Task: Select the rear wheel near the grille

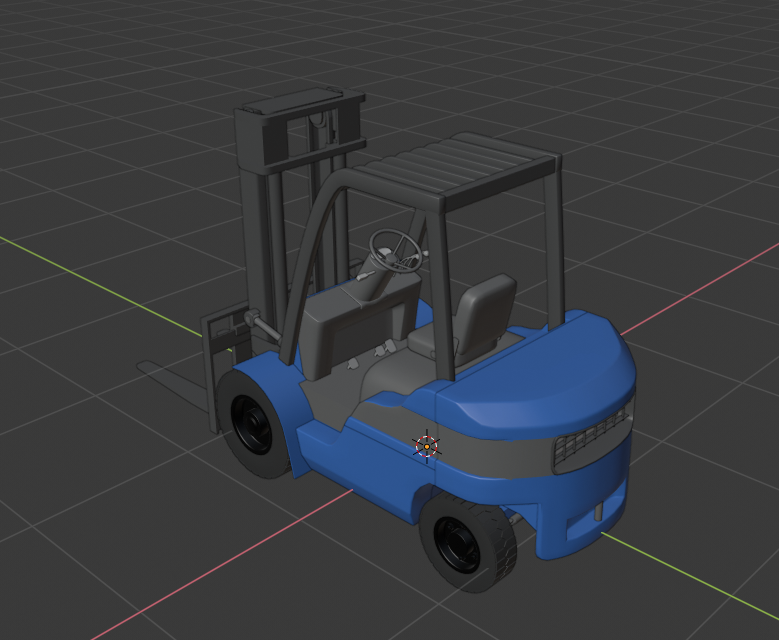Action: click(x=467, y=543)
